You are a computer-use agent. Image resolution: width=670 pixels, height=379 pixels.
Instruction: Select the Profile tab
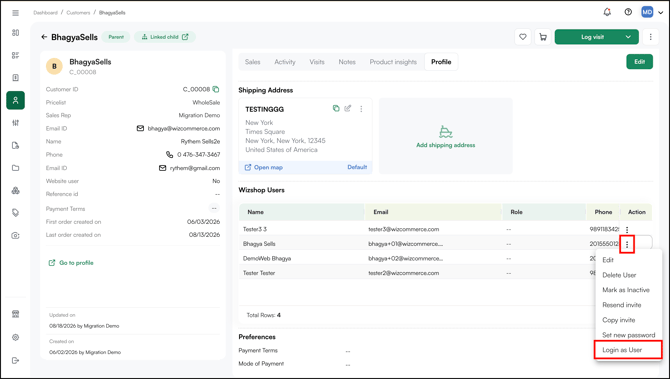441,62
